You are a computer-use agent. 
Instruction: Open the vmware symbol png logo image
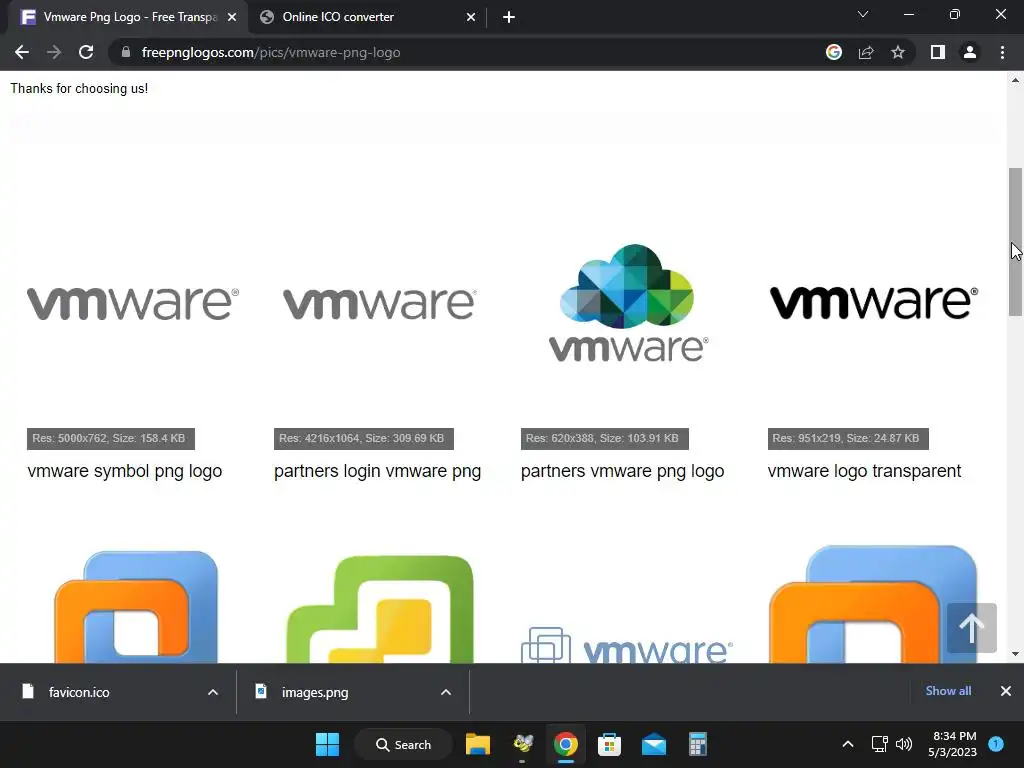click(133, 304)
